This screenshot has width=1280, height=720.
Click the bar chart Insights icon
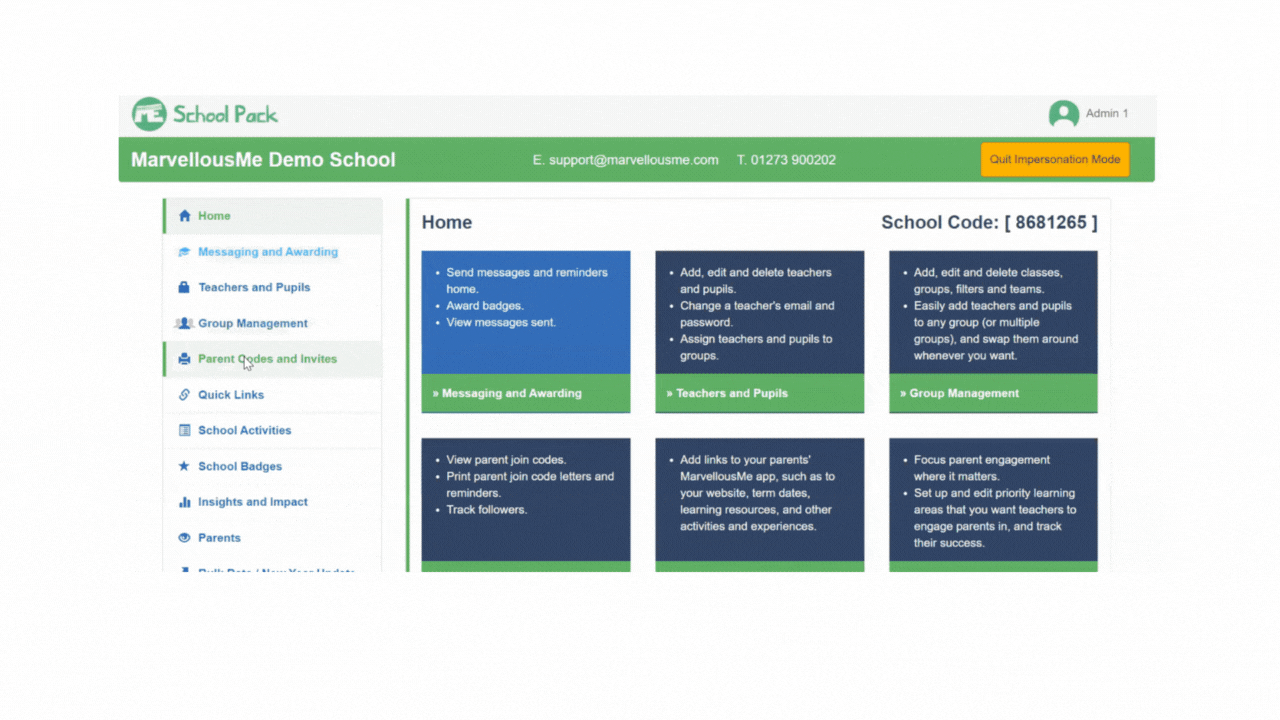[x=184, y=502]
